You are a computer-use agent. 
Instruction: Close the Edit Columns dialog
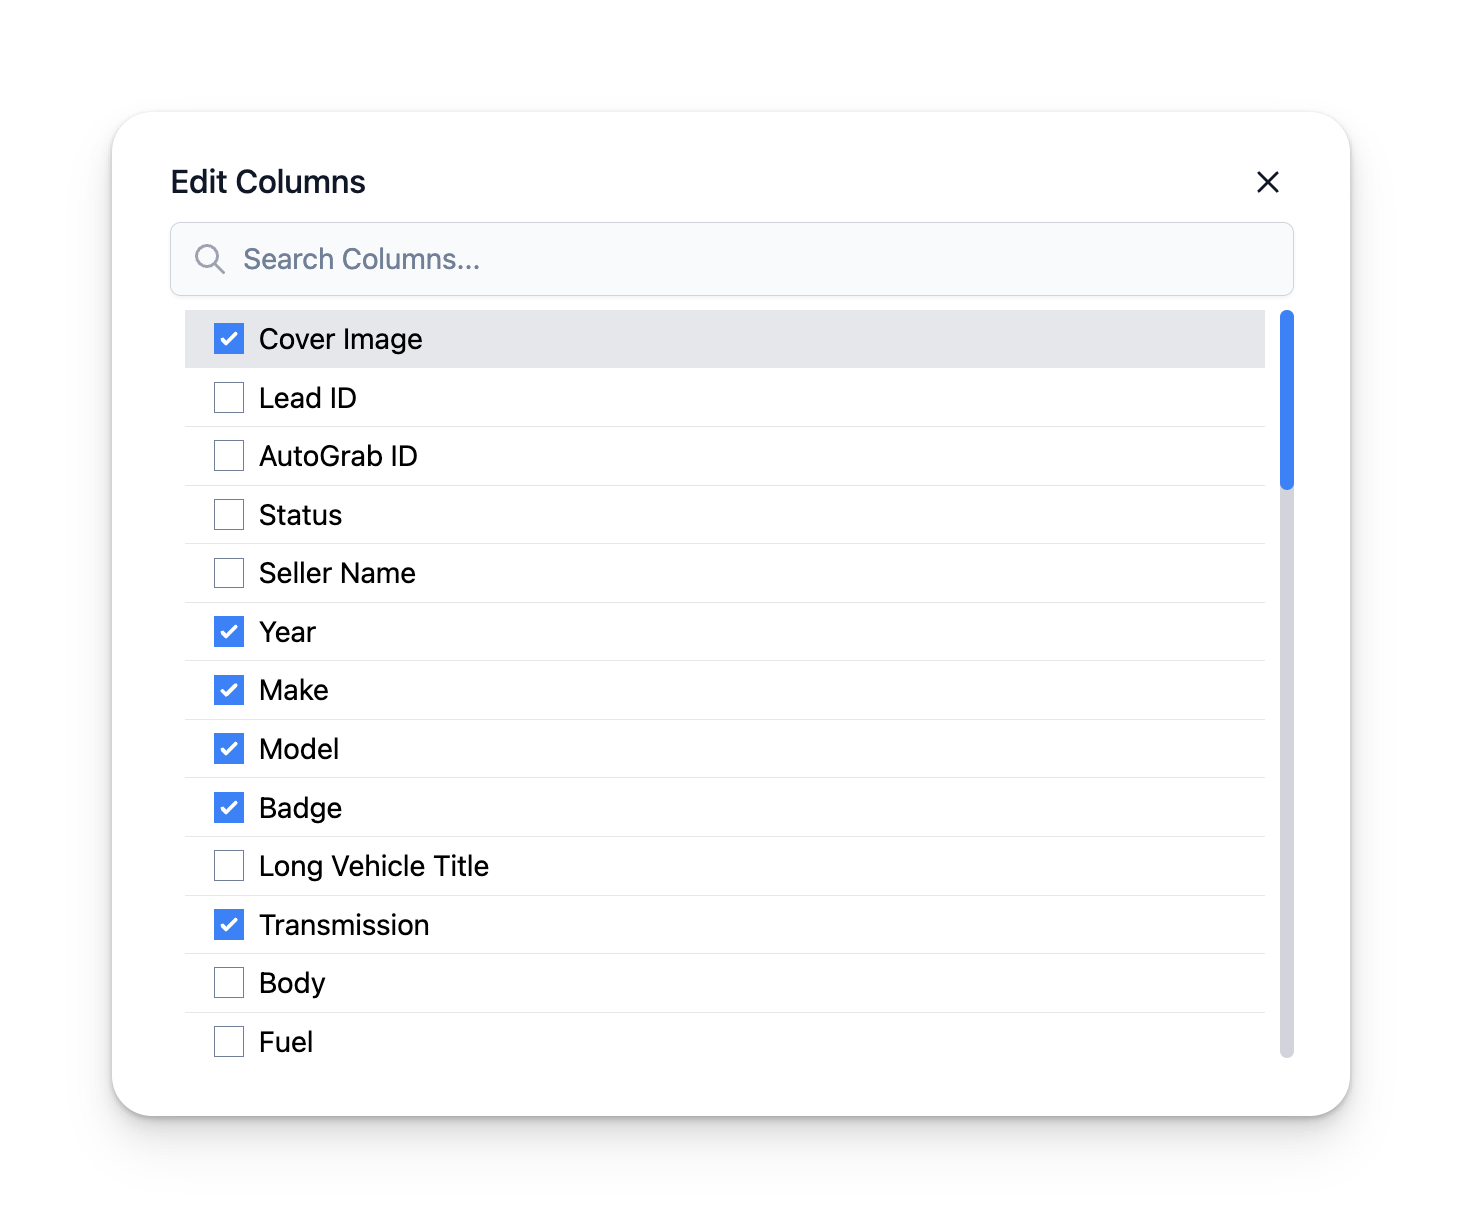(1267, 182)
